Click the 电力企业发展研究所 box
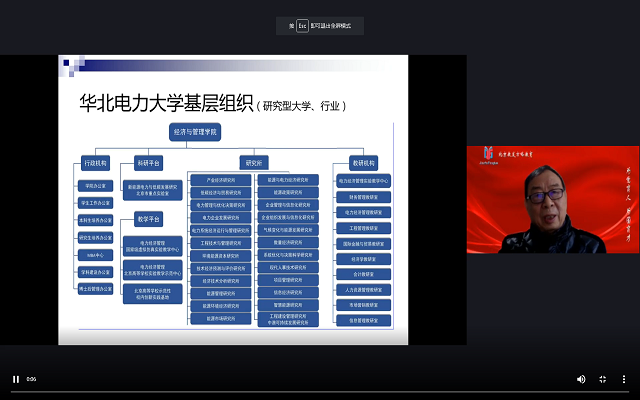 coord(221,218)
